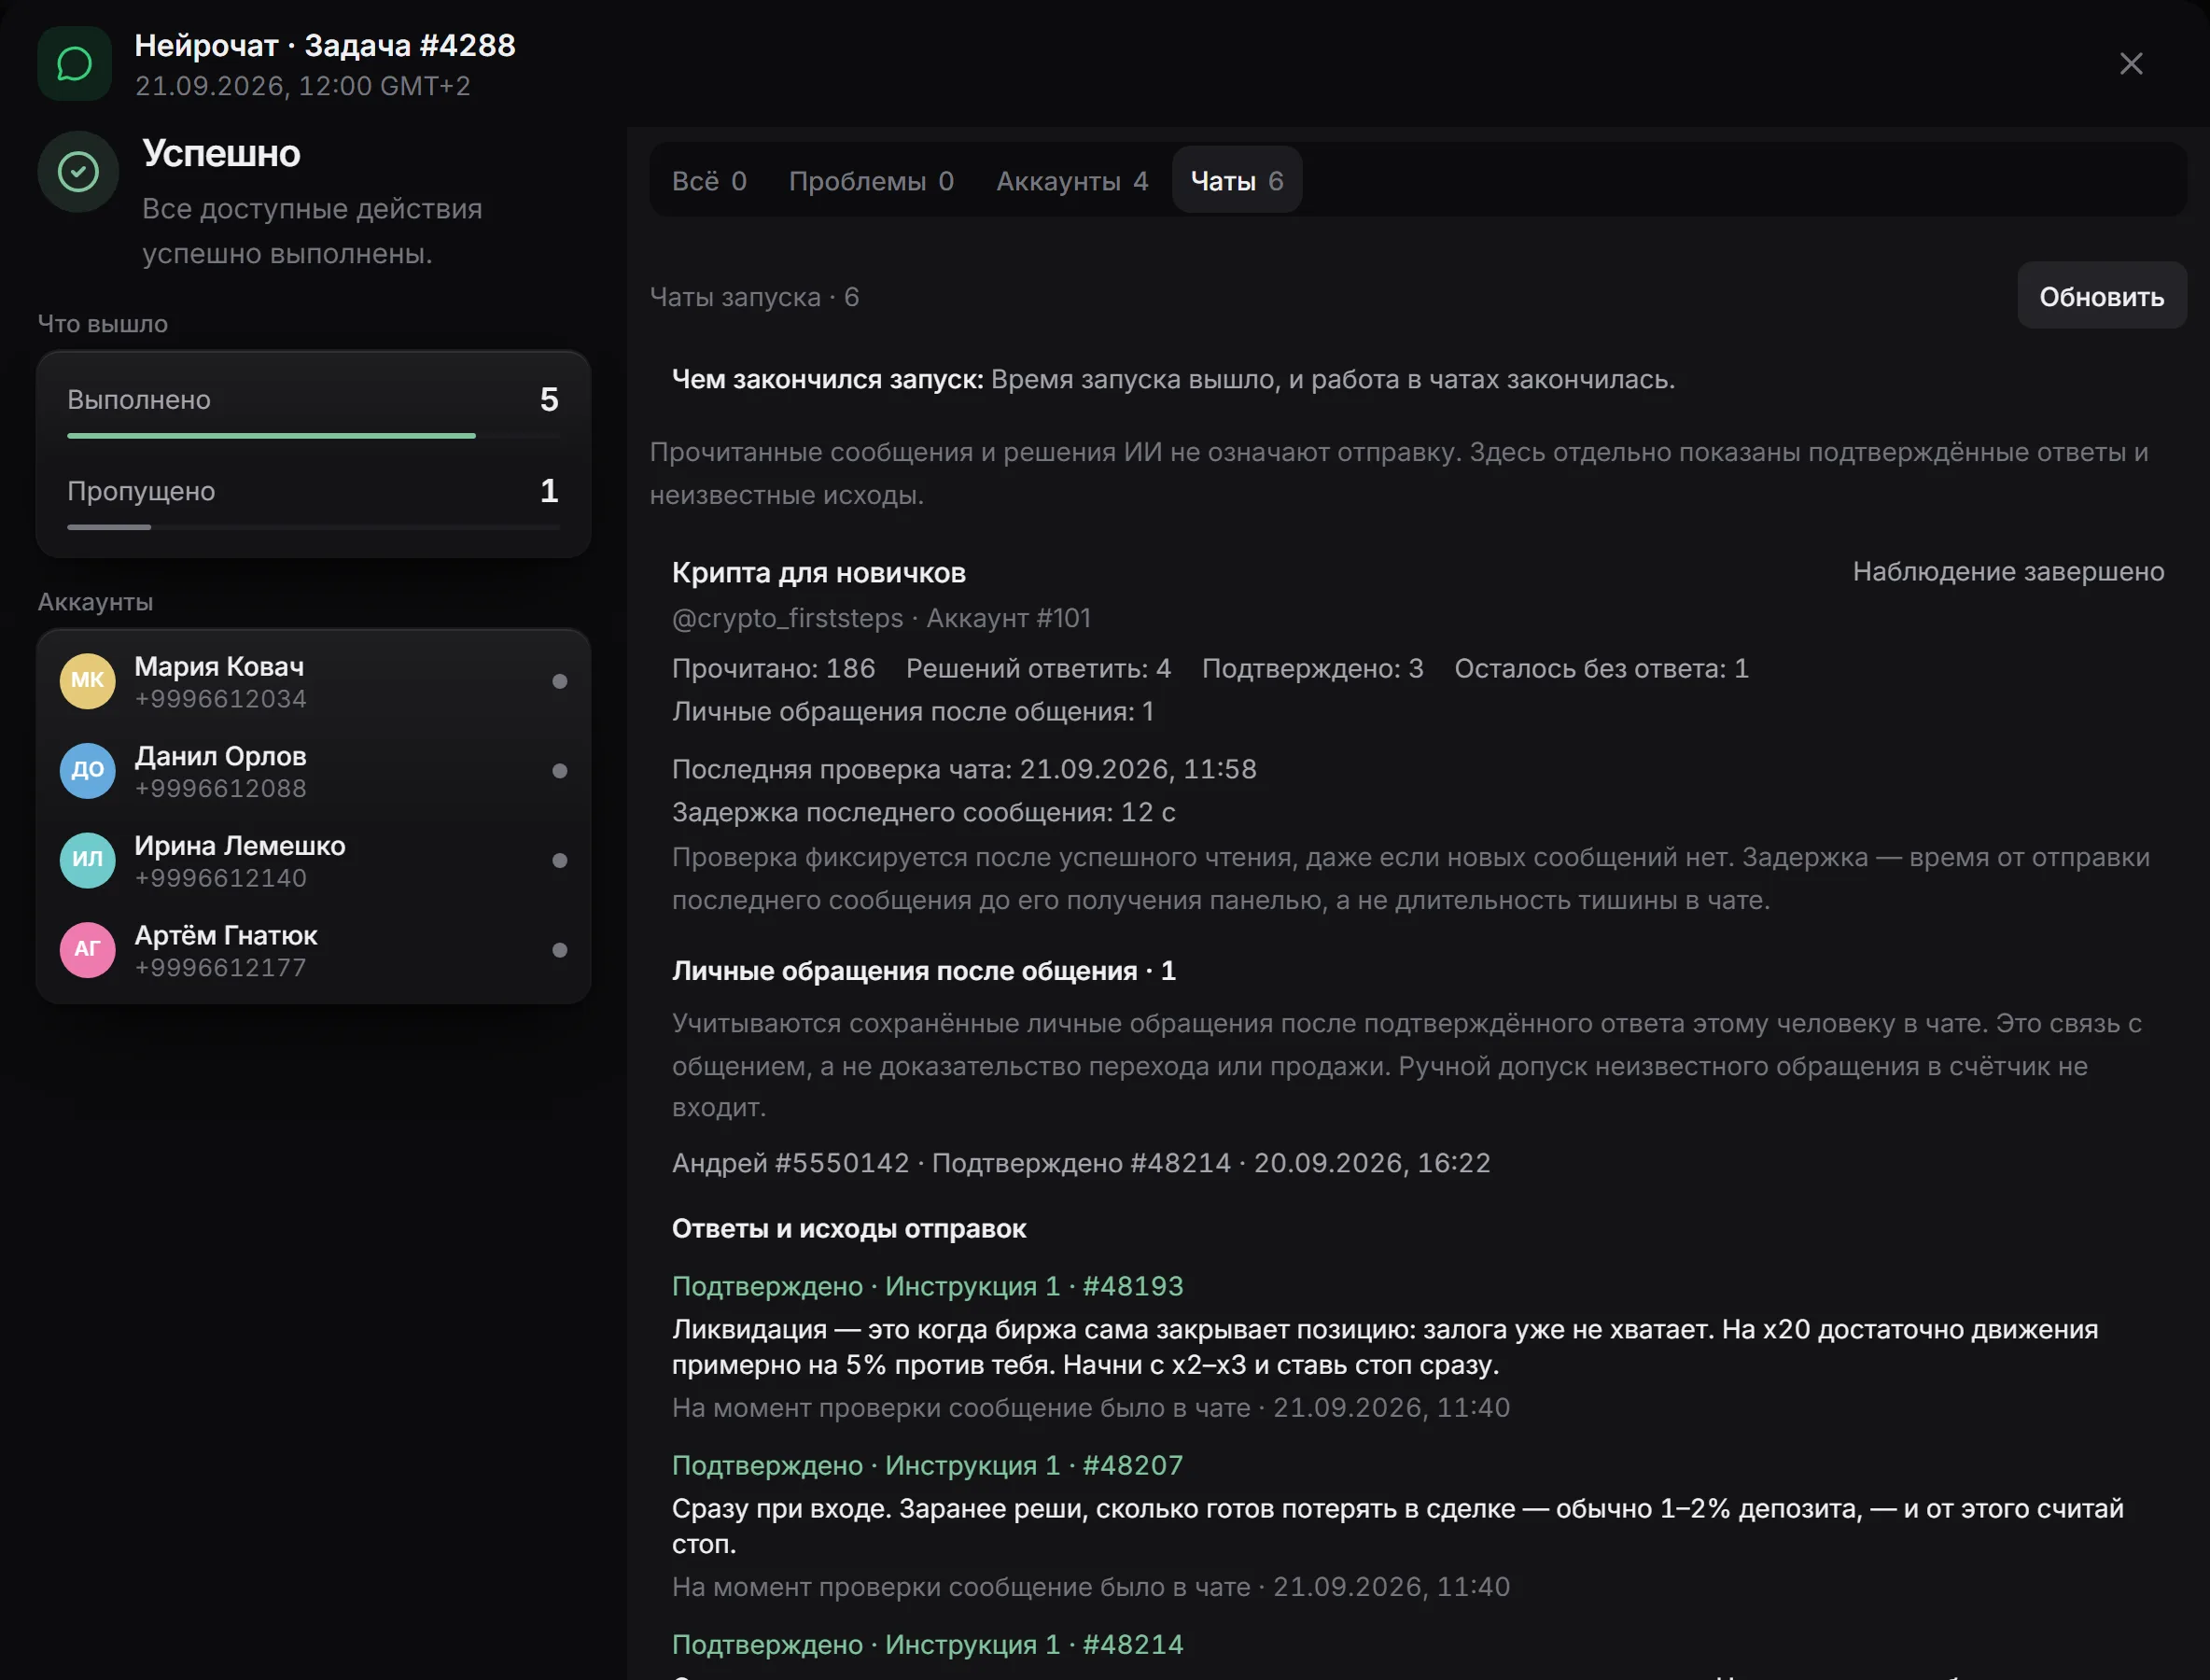Select account row Артём Гнатюк
This screenshot has height=1680, width=2210.
[x=313, y=950]
